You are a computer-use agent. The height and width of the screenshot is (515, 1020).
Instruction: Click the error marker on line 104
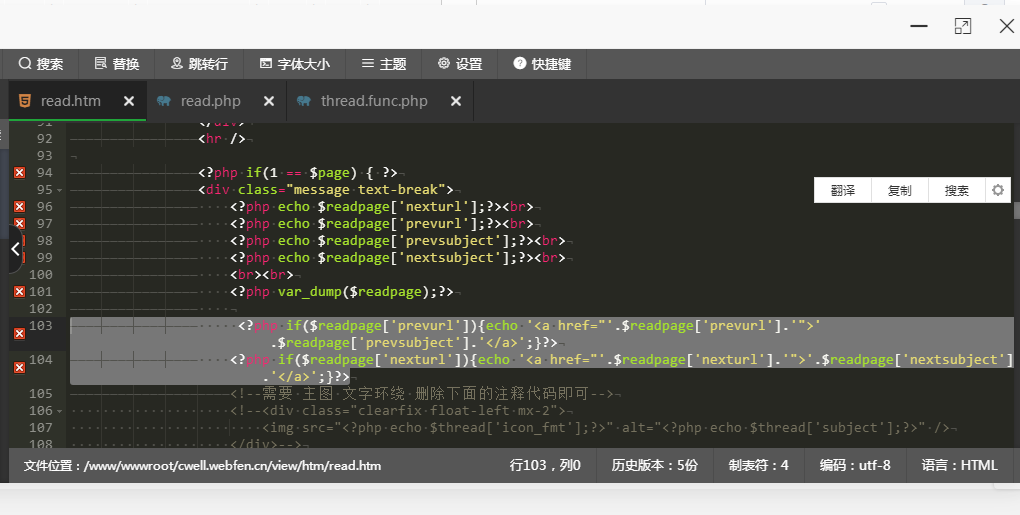19,368
